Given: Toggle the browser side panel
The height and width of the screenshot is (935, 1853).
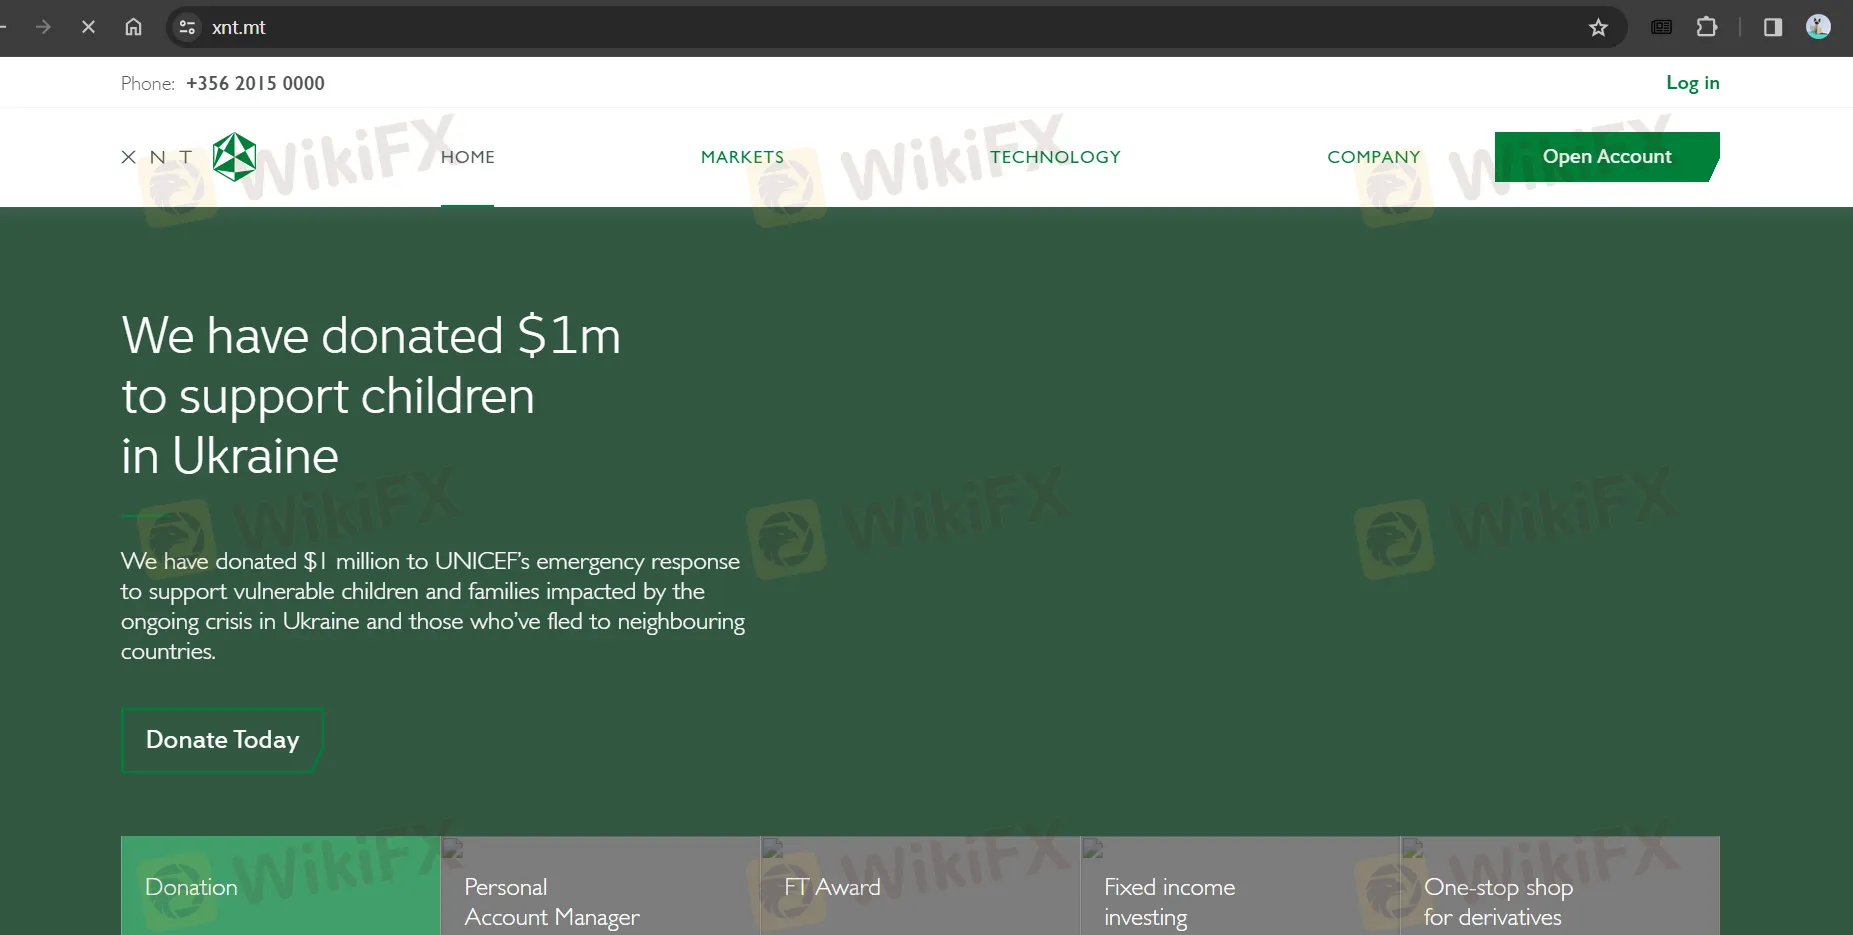Looking at the screenshot, I should point(1774,27).
